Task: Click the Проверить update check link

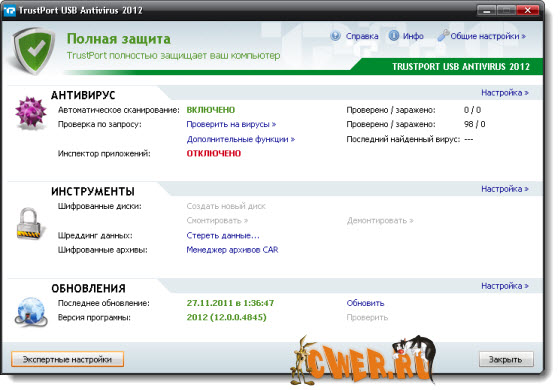Action: tap(367, 318)
